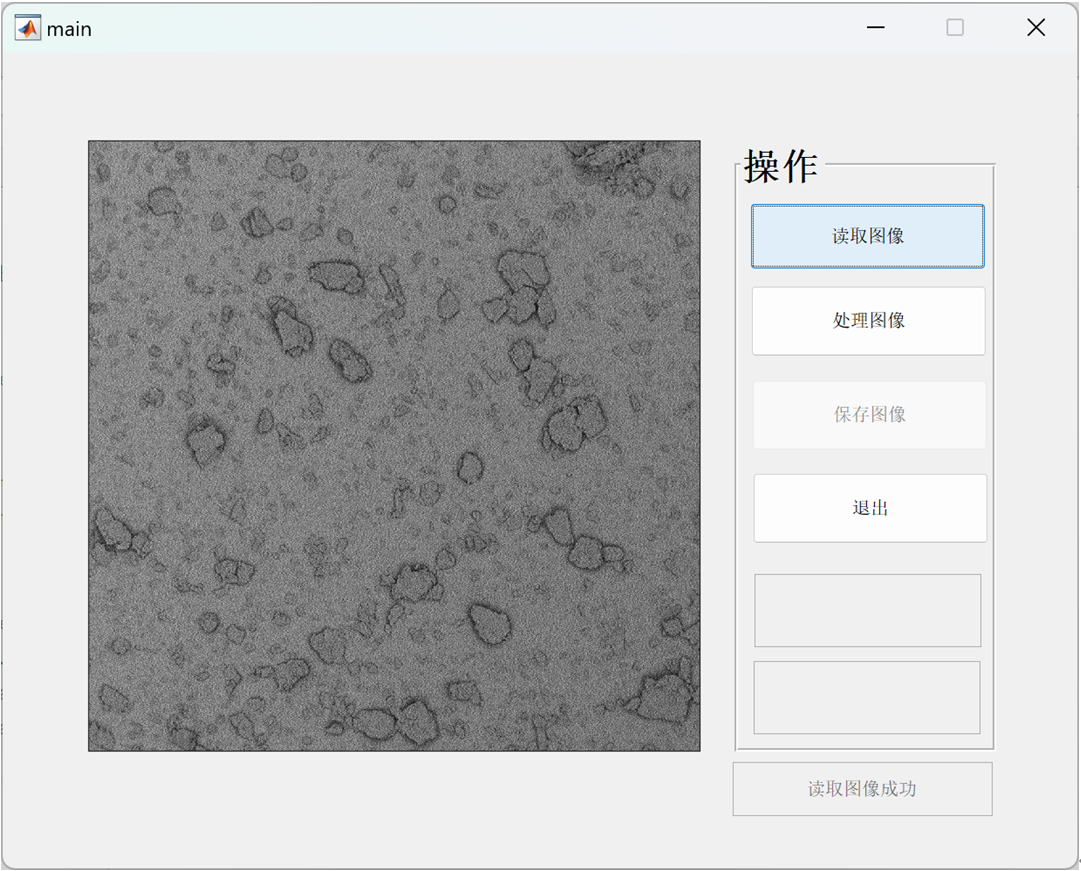Click the main window title text

(x=69, y=30)
